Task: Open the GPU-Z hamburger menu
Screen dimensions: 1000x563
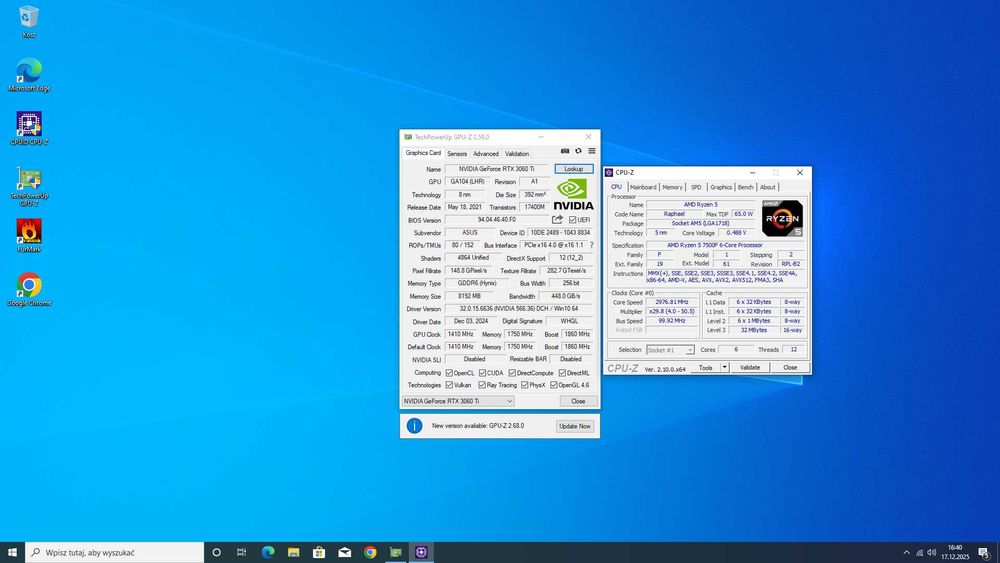Action: click(592, 151)
